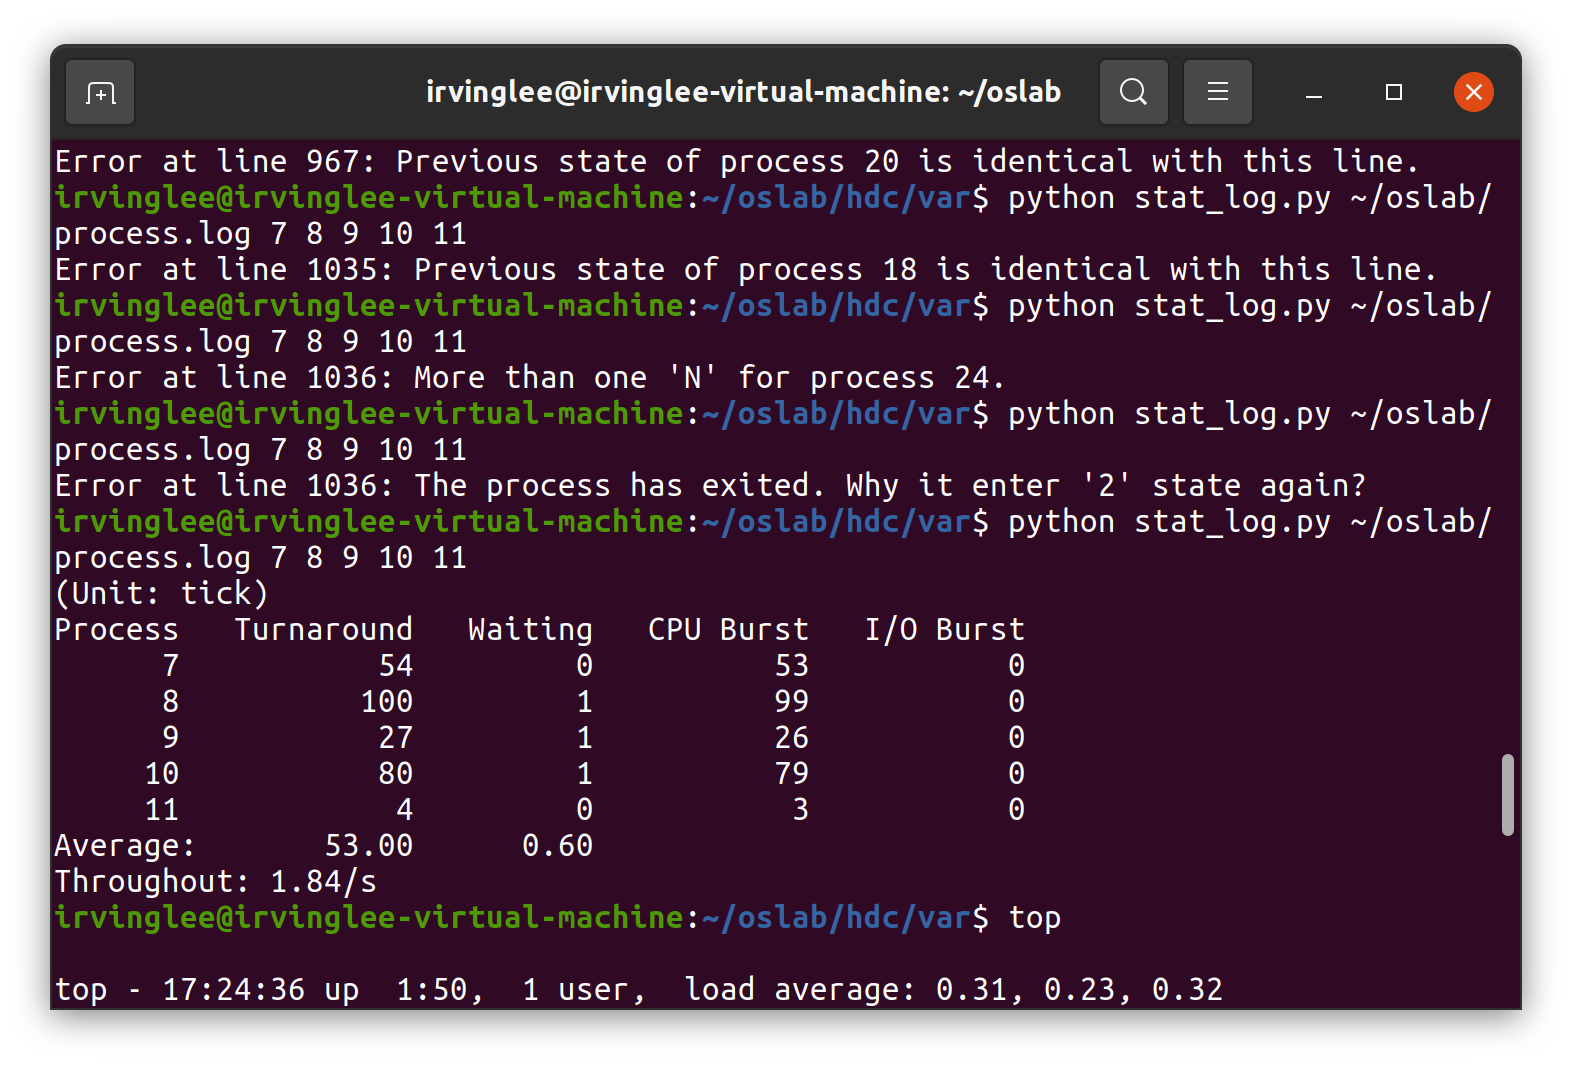Open the hamburger menu

[1217, 92]
